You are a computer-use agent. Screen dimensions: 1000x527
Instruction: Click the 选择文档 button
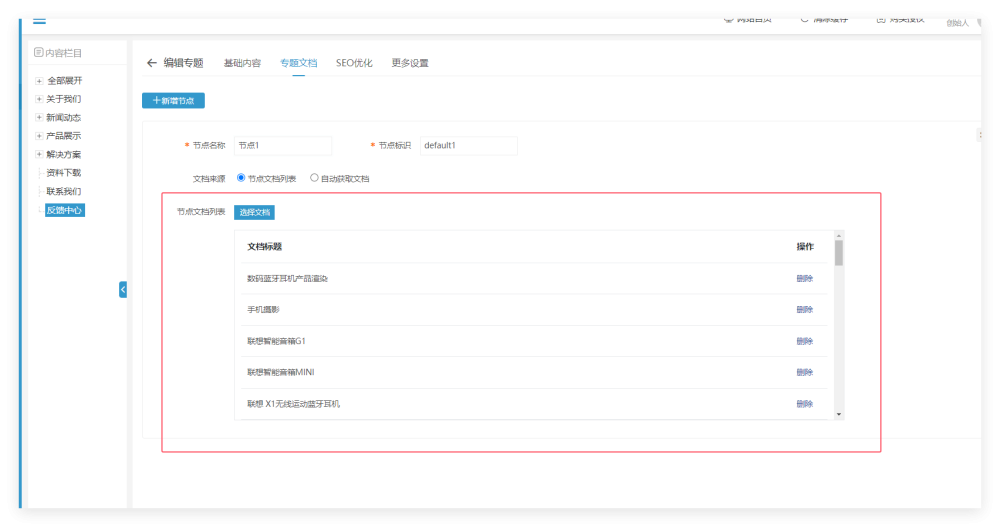click(254, 212)
